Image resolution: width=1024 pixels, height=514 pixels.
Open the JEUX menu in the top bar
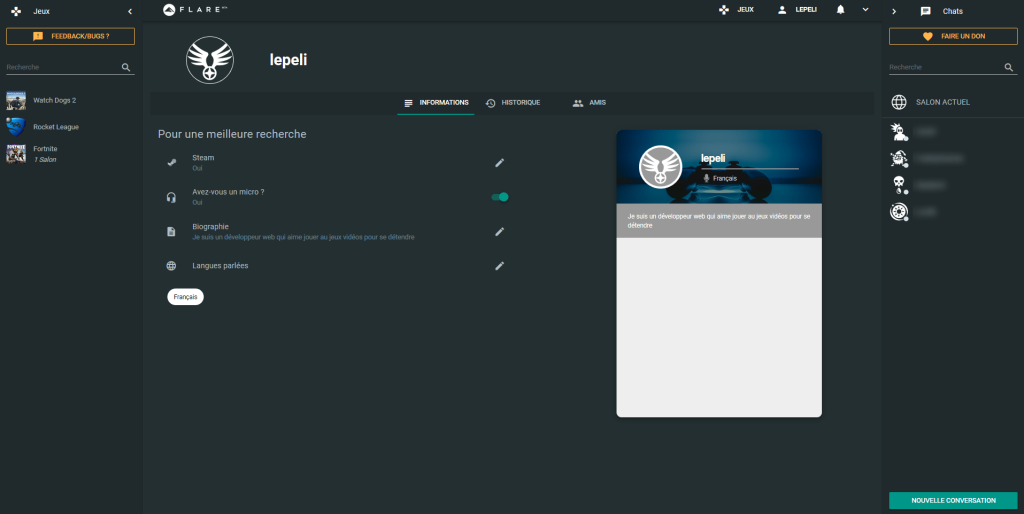pos(736,10)
